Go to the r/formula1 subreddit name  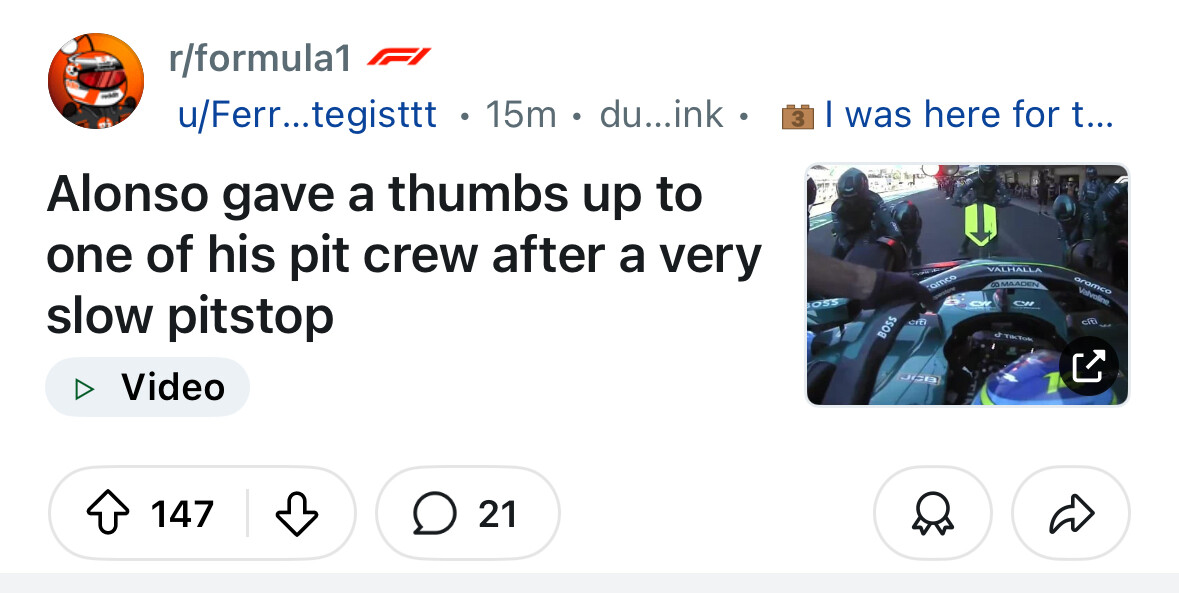coord(260,60)
